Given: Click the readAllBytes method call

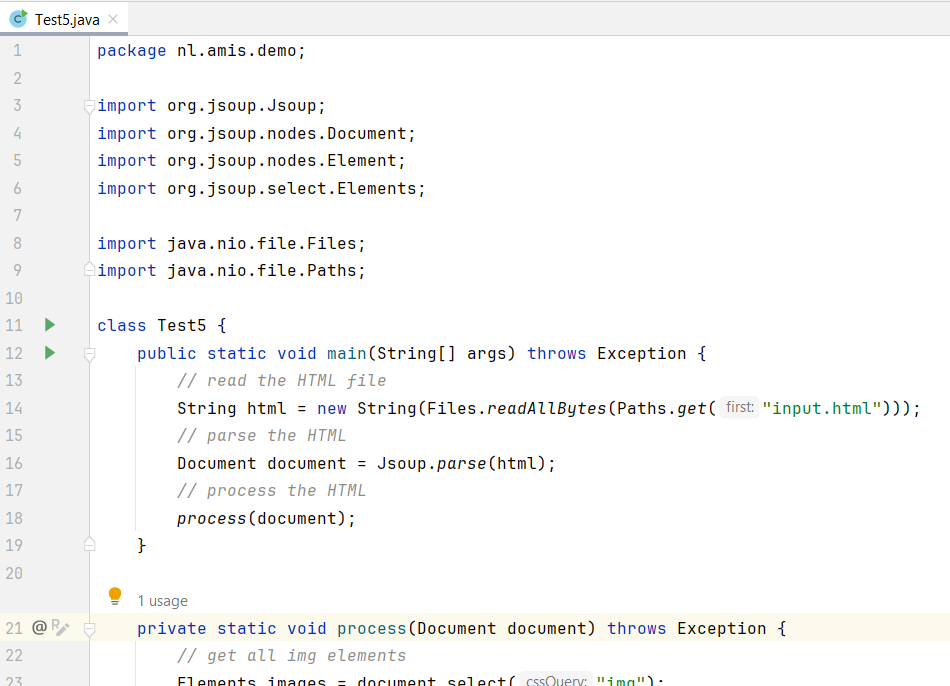Looking at the screenshot, I should pos(546,408).
